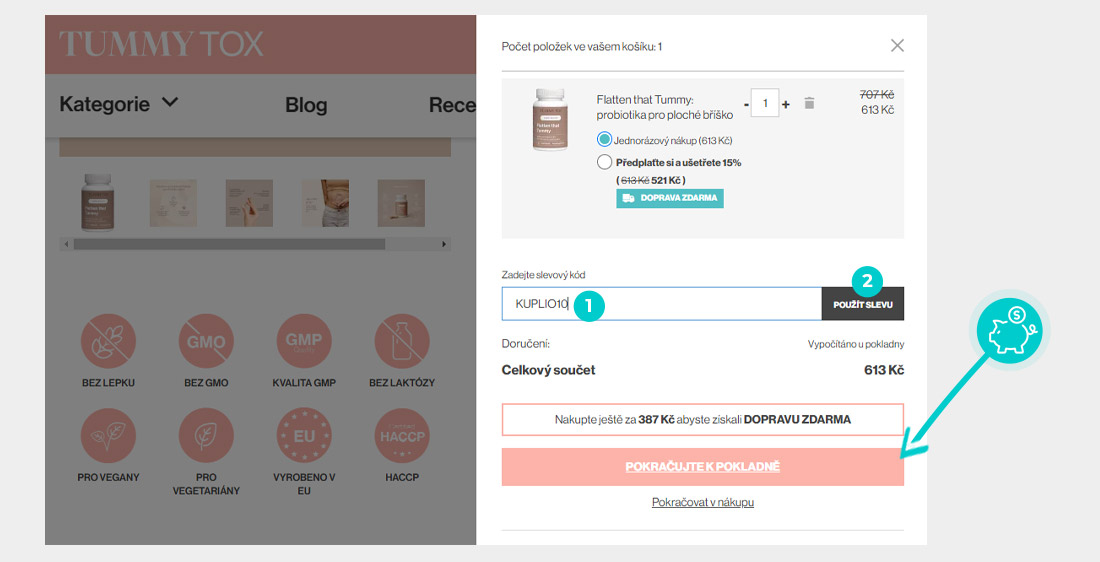Delete item with the trash icon
The image size is (1100, 562).
click(x=809, y=103)
